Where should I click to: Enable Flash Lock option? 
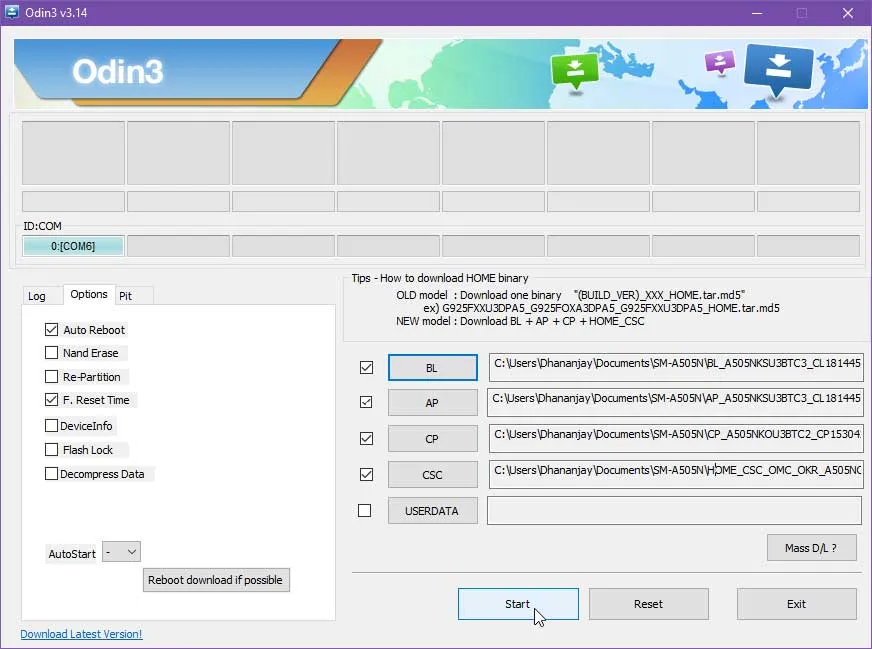pos(52,450)
